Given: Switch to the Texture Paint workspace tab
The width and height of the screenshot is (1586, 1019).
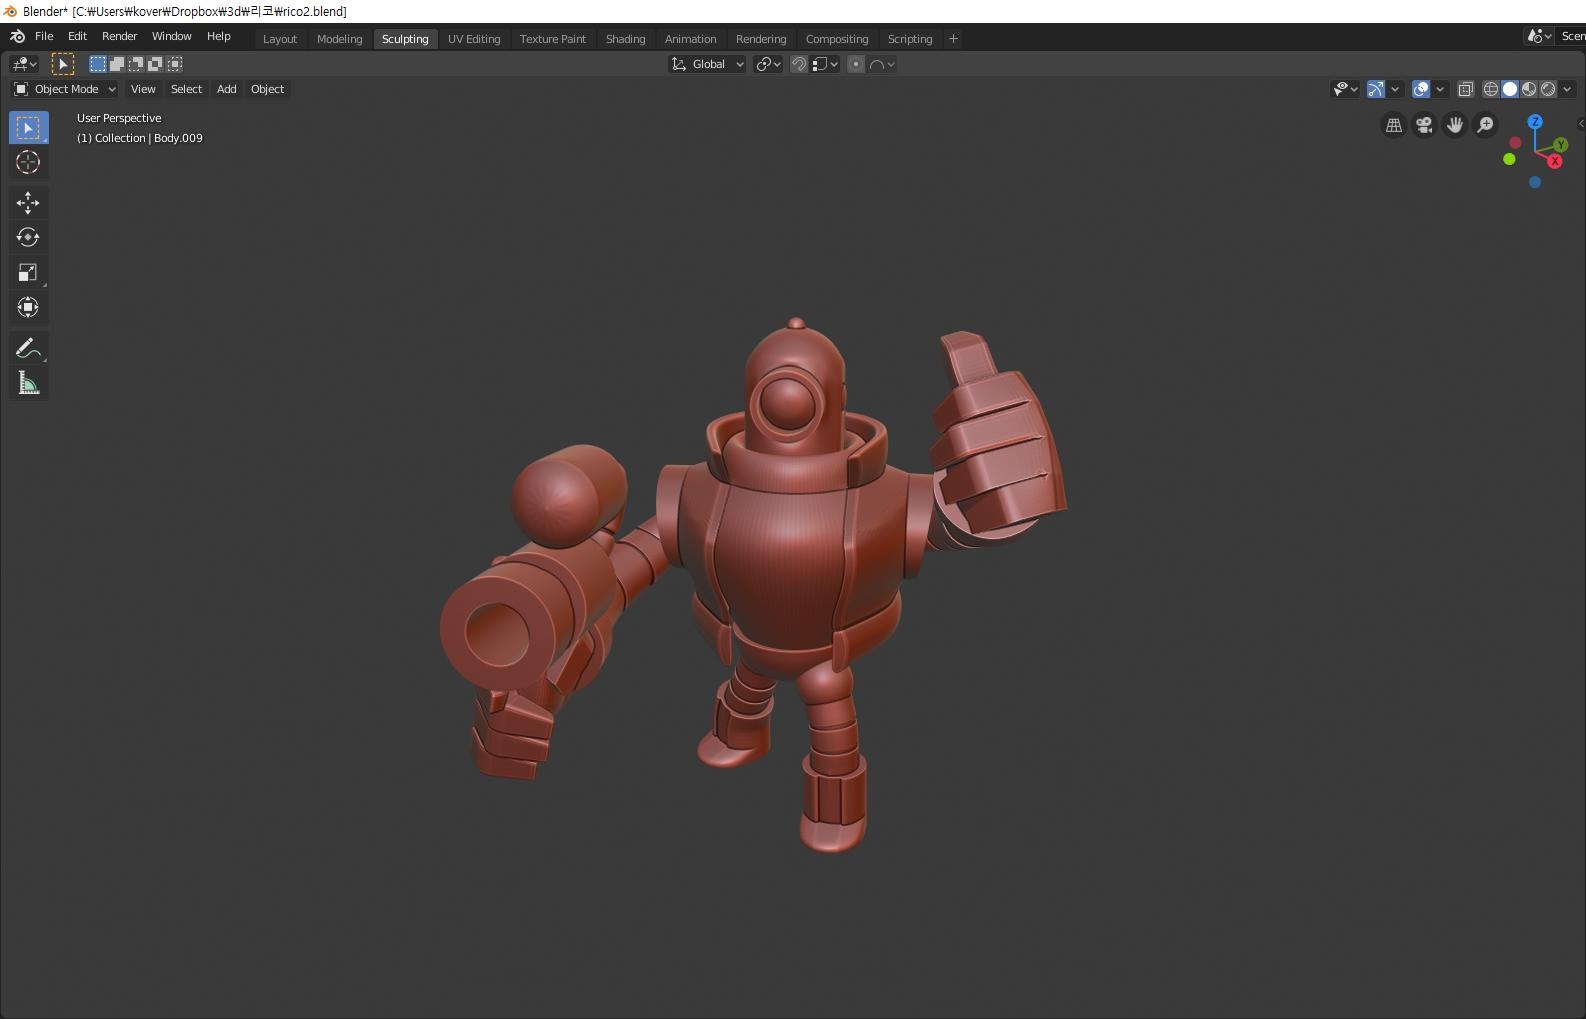Looking at the screenshot, I should (553, 39).
